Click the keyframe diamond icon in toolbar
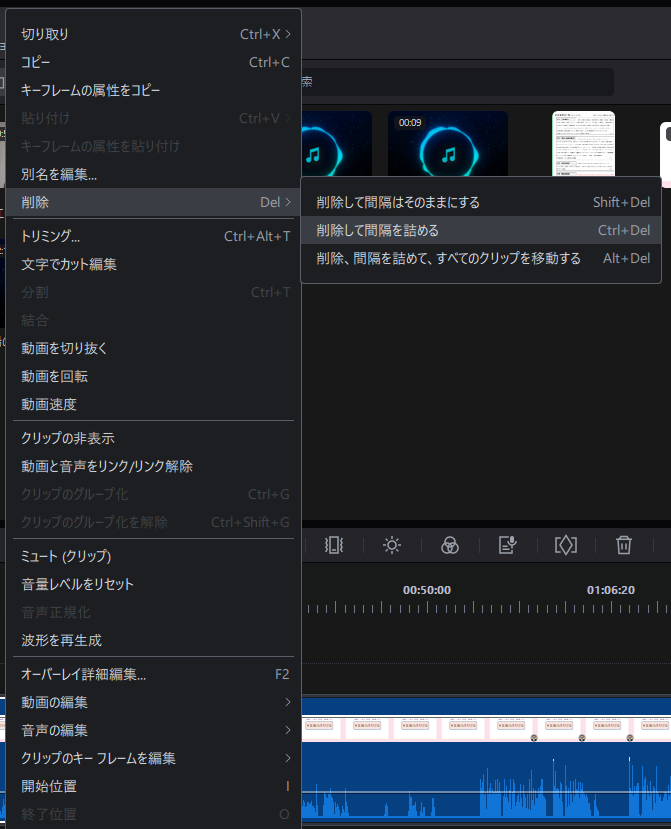Screen dimensions: 671x829 coord(566,545)
